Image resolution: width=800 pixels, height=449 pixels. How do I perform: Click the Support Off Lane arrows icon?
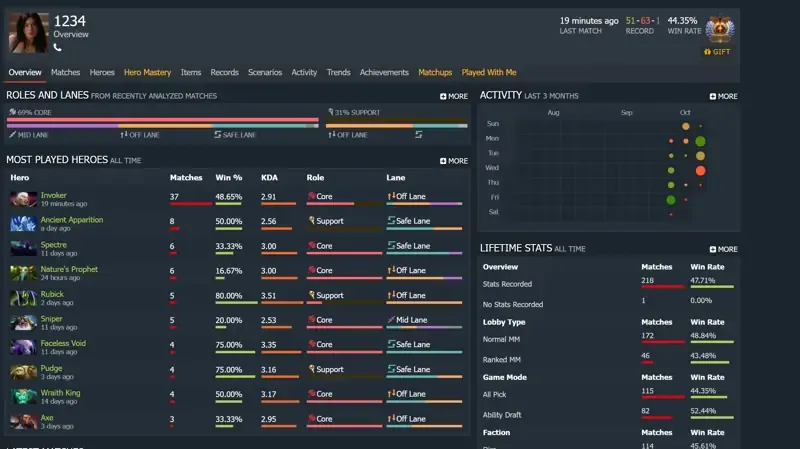point(332,135)
